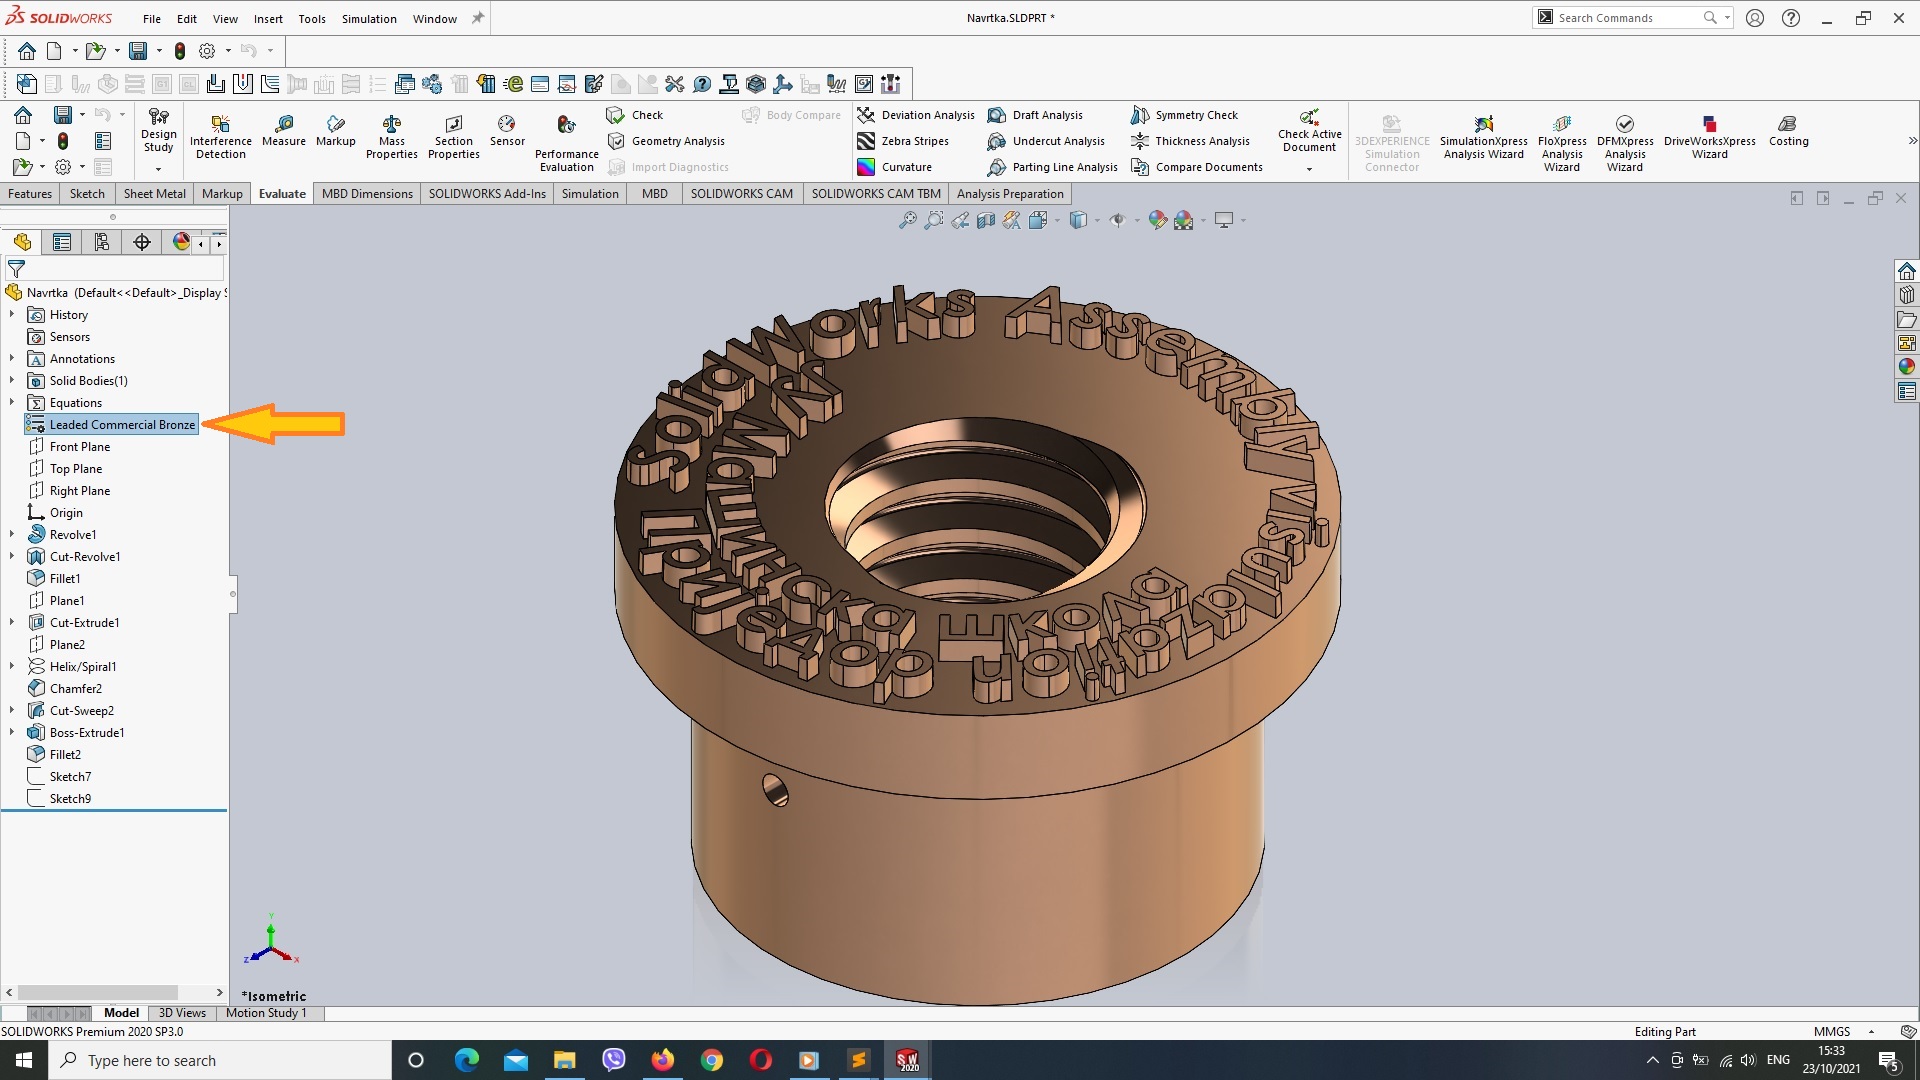Click the Zoom to Fit icon

pos(907,220)
